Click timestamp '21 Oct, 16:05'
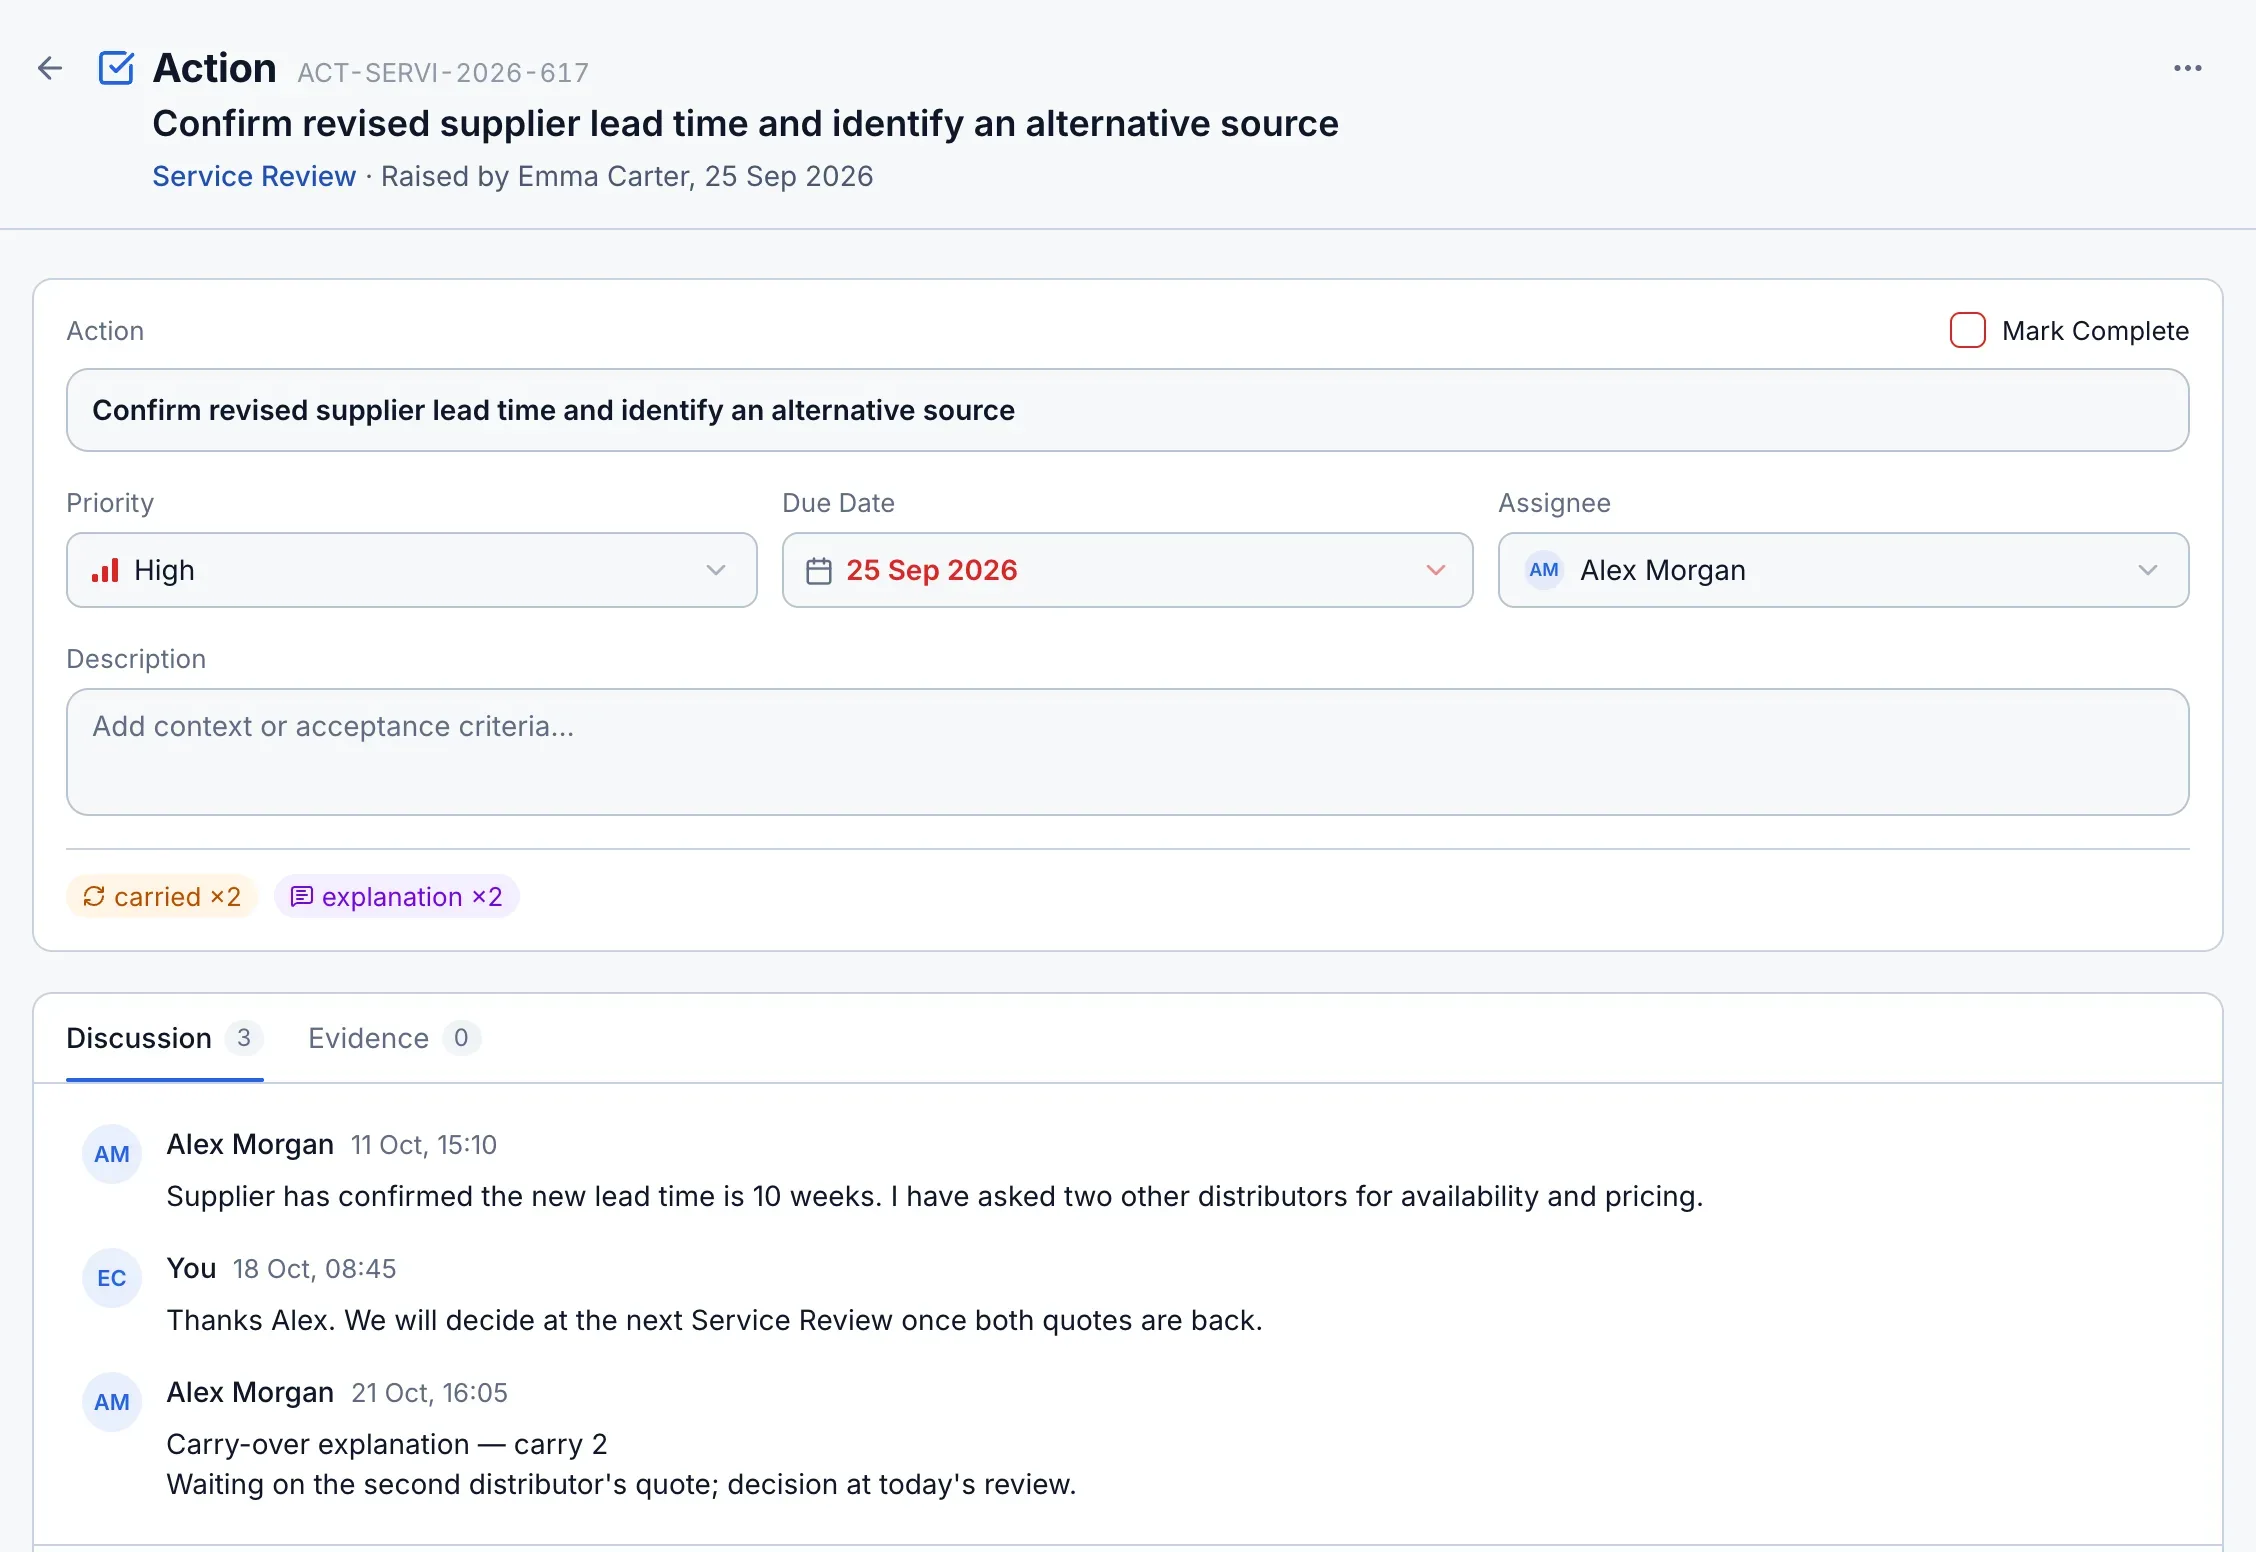2256x1552 pixels. tap(430, 1393)
